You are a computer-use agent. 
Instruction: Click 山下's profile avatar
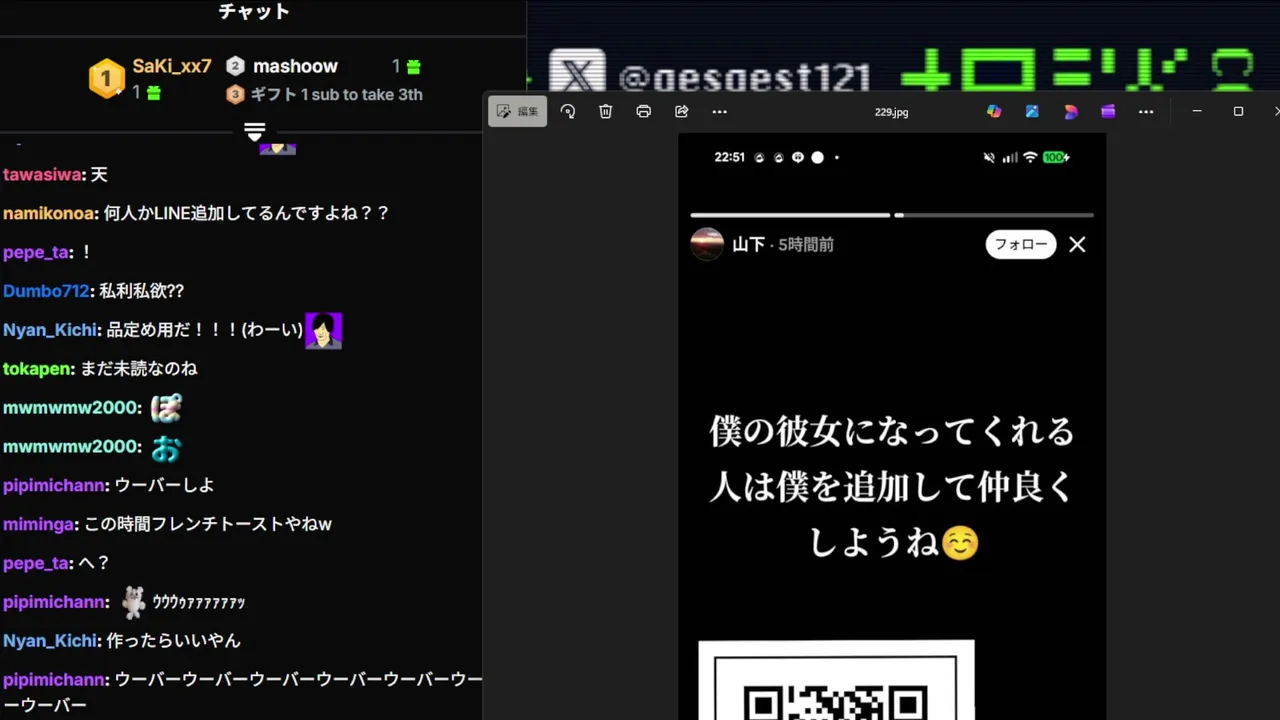tap(707, 244)
